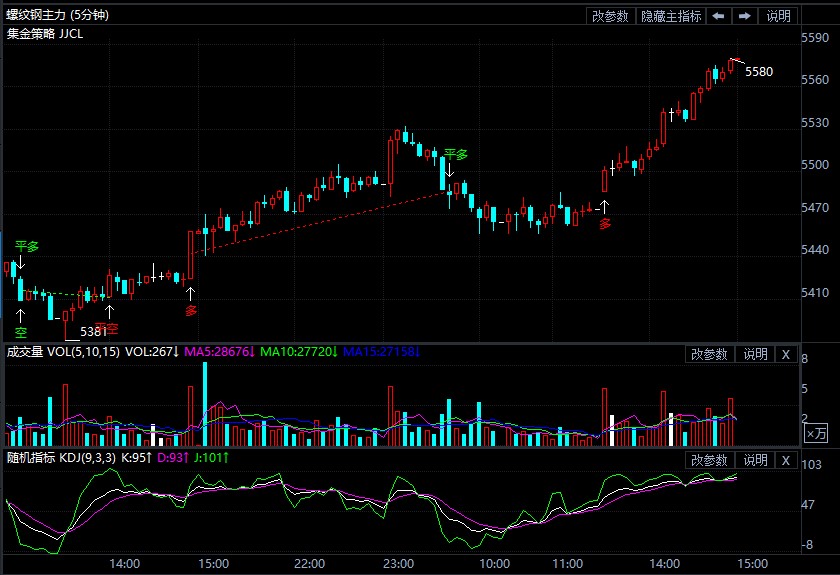
Task: Click the 螺纹钢主力 (5分钟) chart title
Action: (x=58, y=15)
